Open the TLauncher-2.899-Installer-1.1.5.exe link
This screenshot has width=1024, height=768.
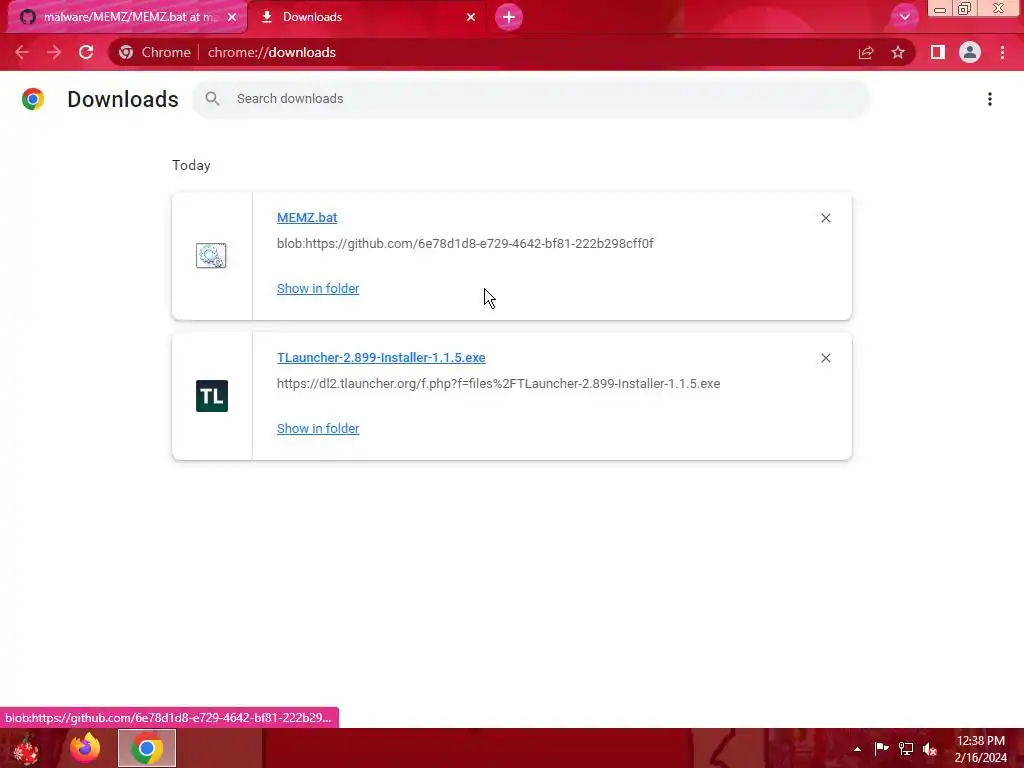tap(381, 358)
